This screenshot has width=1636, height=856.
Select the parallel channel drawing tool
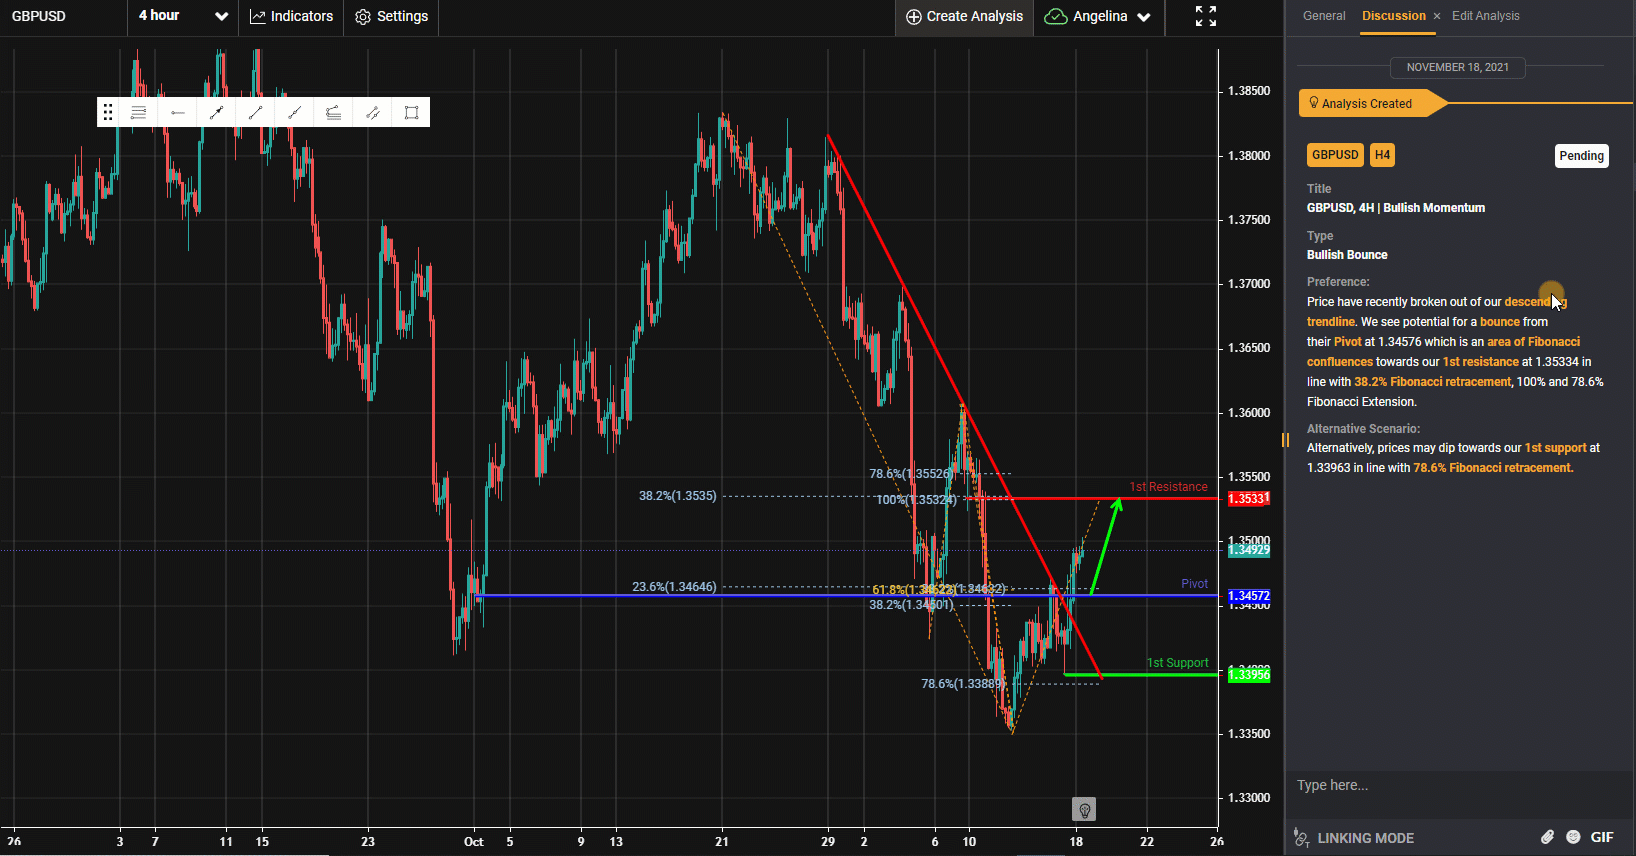pyautogui.click(x=372, y=112)
